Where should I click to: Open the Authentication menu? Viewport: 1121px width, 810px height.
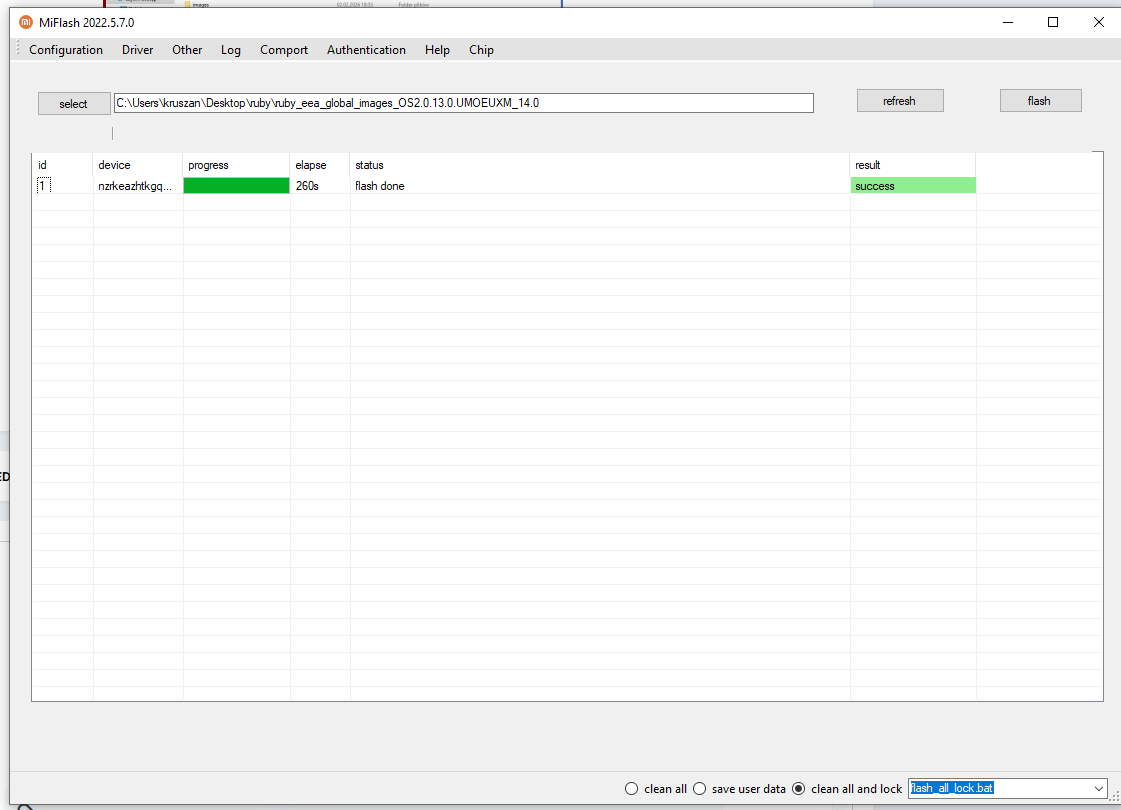click(x=366, y=50)
